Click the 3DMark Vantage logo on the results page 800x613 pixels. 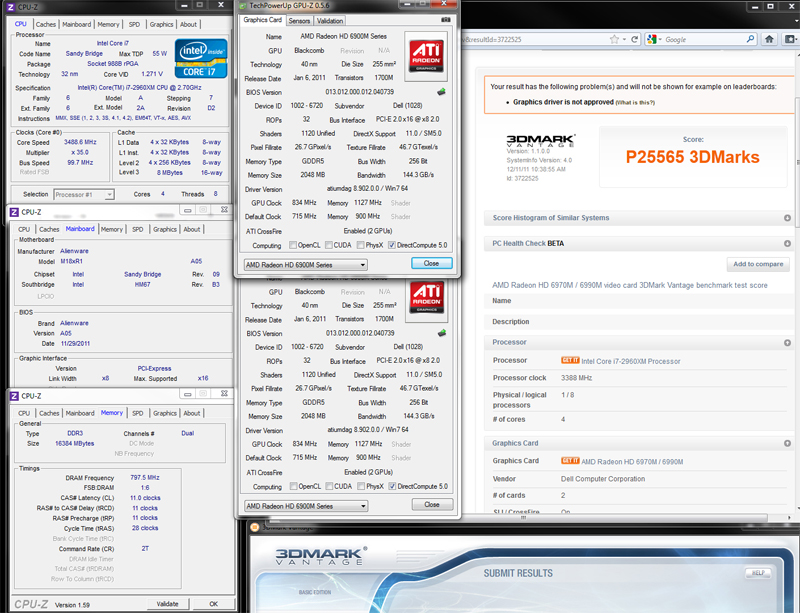coord(540,140)
